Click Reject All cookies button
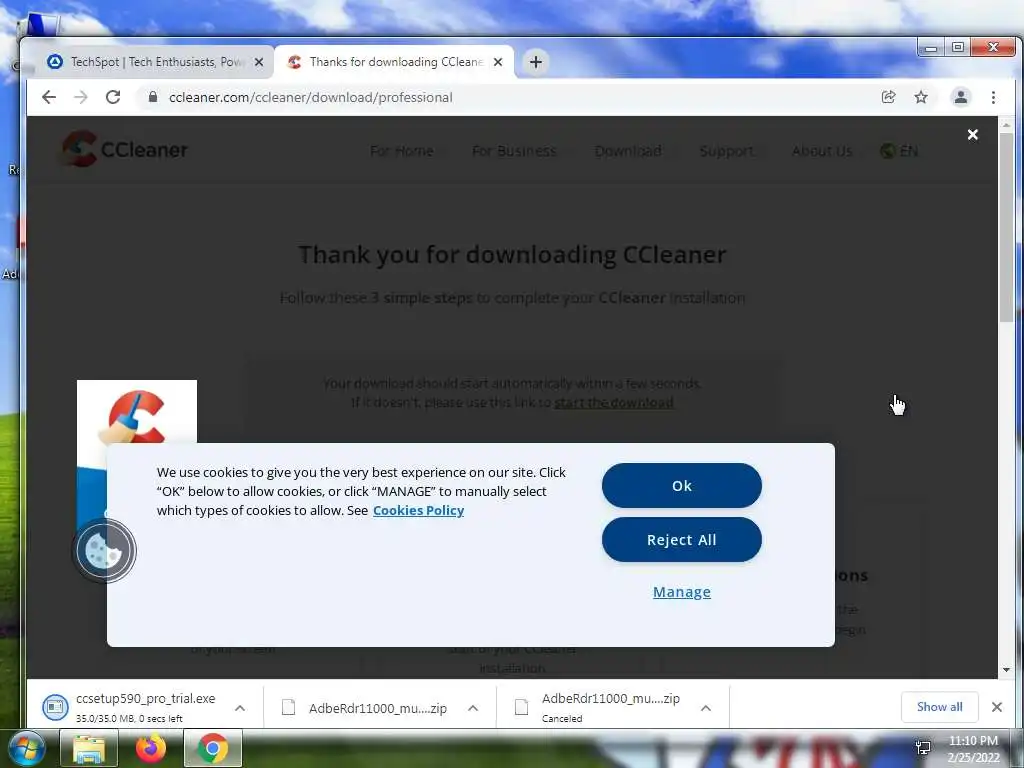Viewport: 1024px width, 768px height. (681, 539)
